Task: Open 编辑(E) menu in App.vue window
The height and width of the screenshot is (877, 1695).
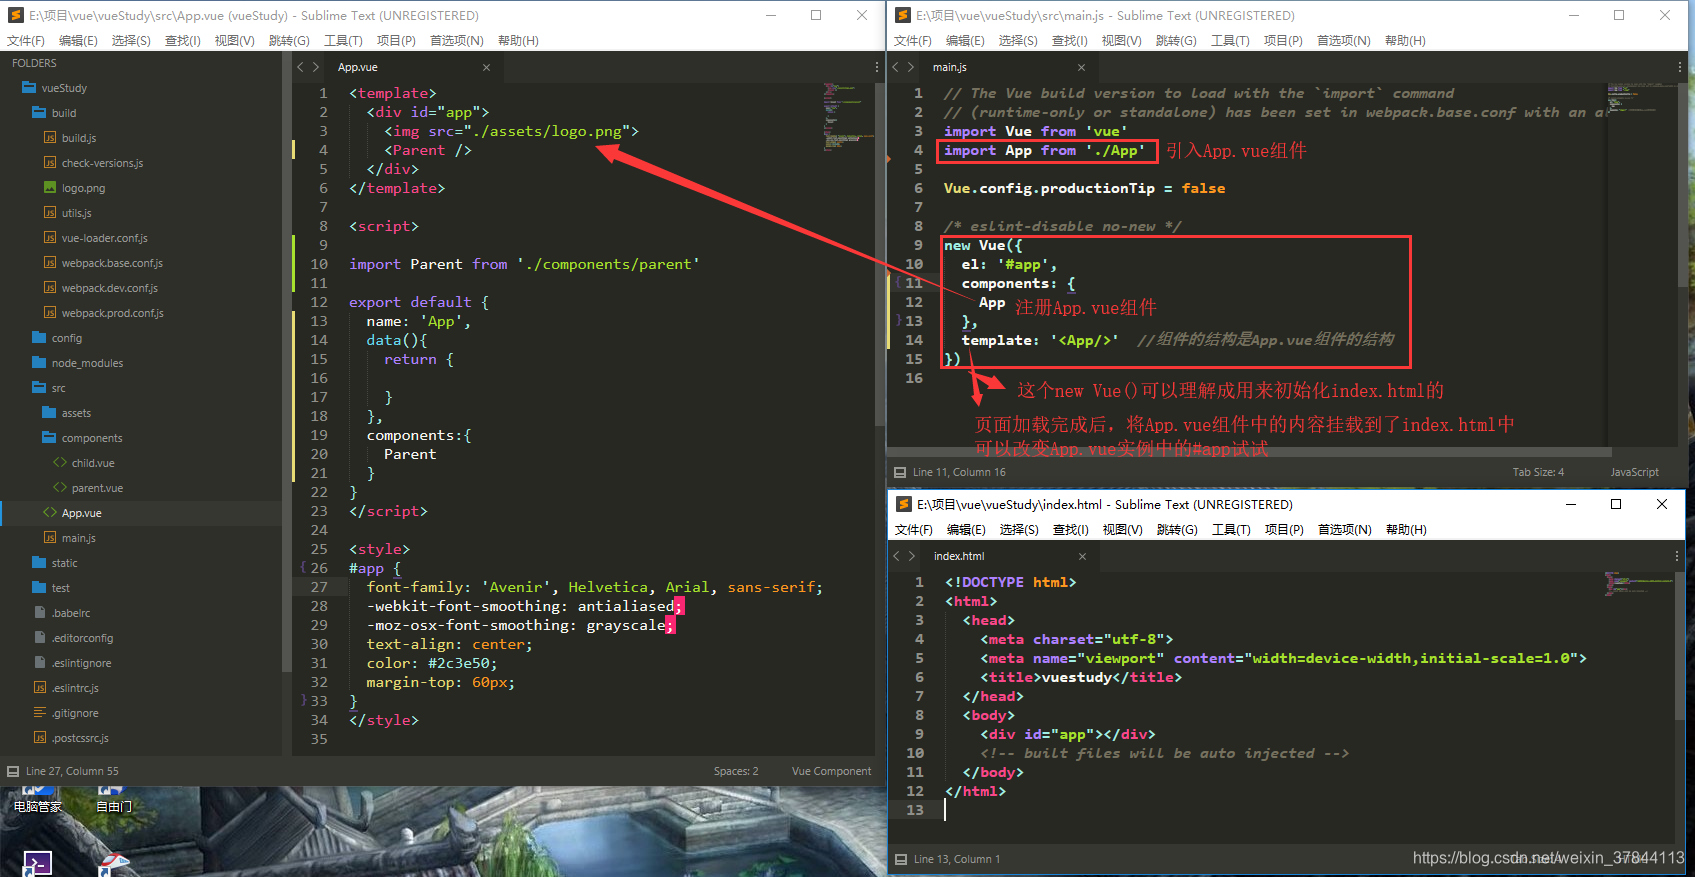Action: [x=78, y=41]
